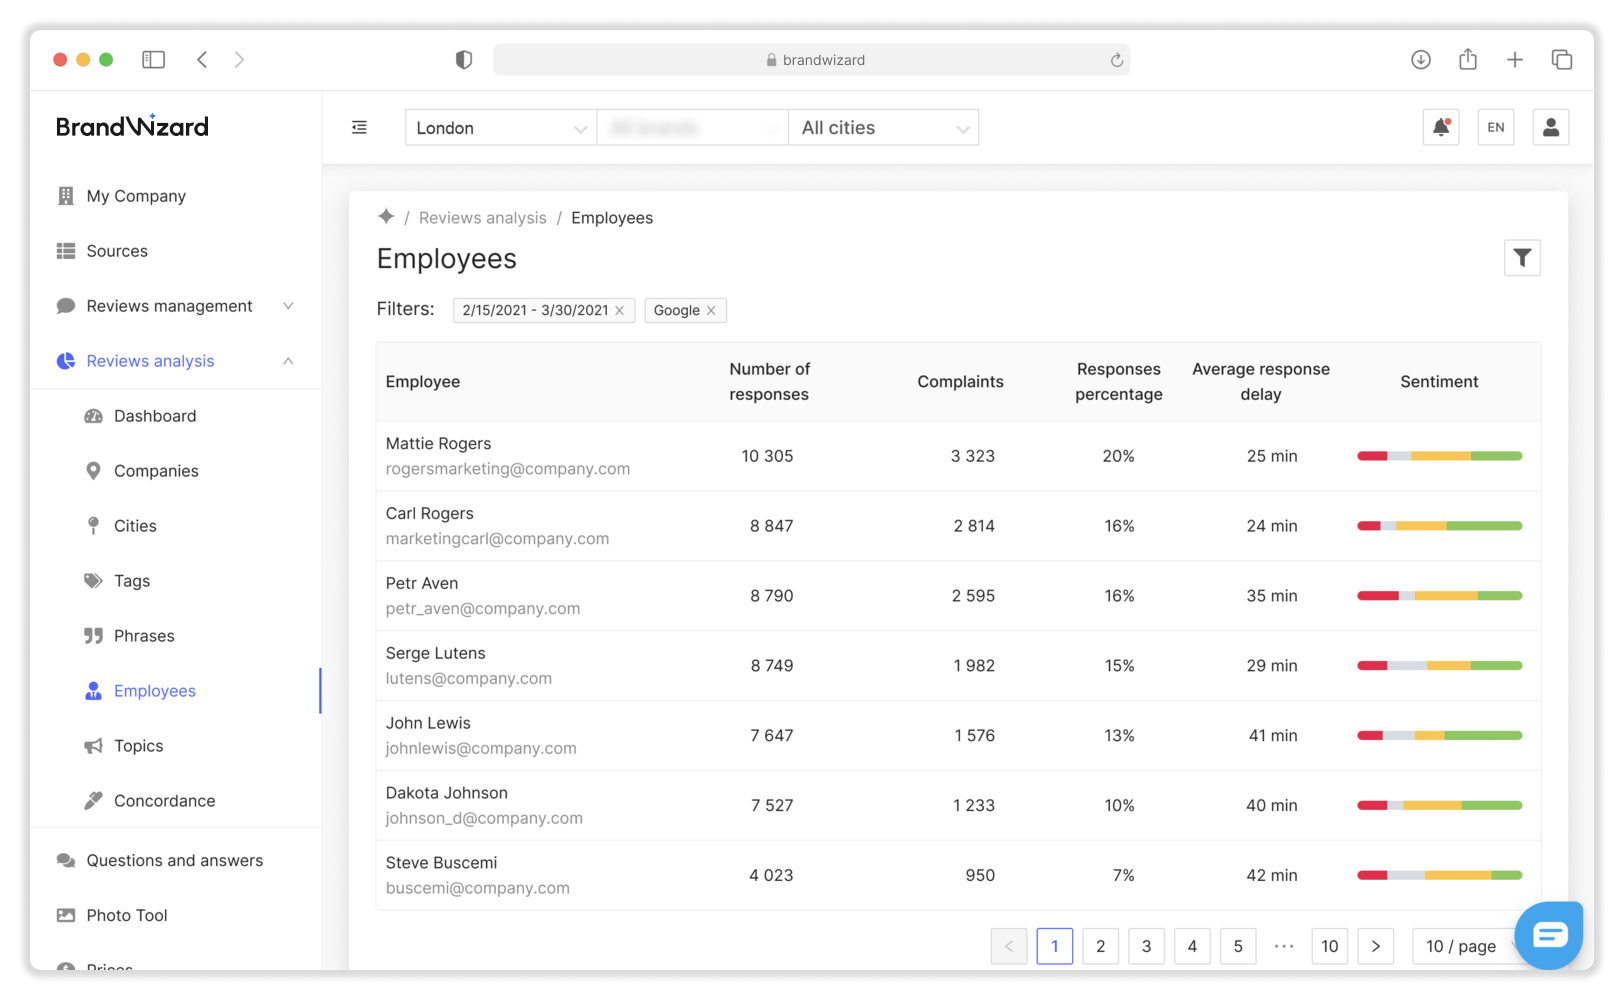Click the browser share icon
1624x999 pixels.
click(x=1467, y=60)
